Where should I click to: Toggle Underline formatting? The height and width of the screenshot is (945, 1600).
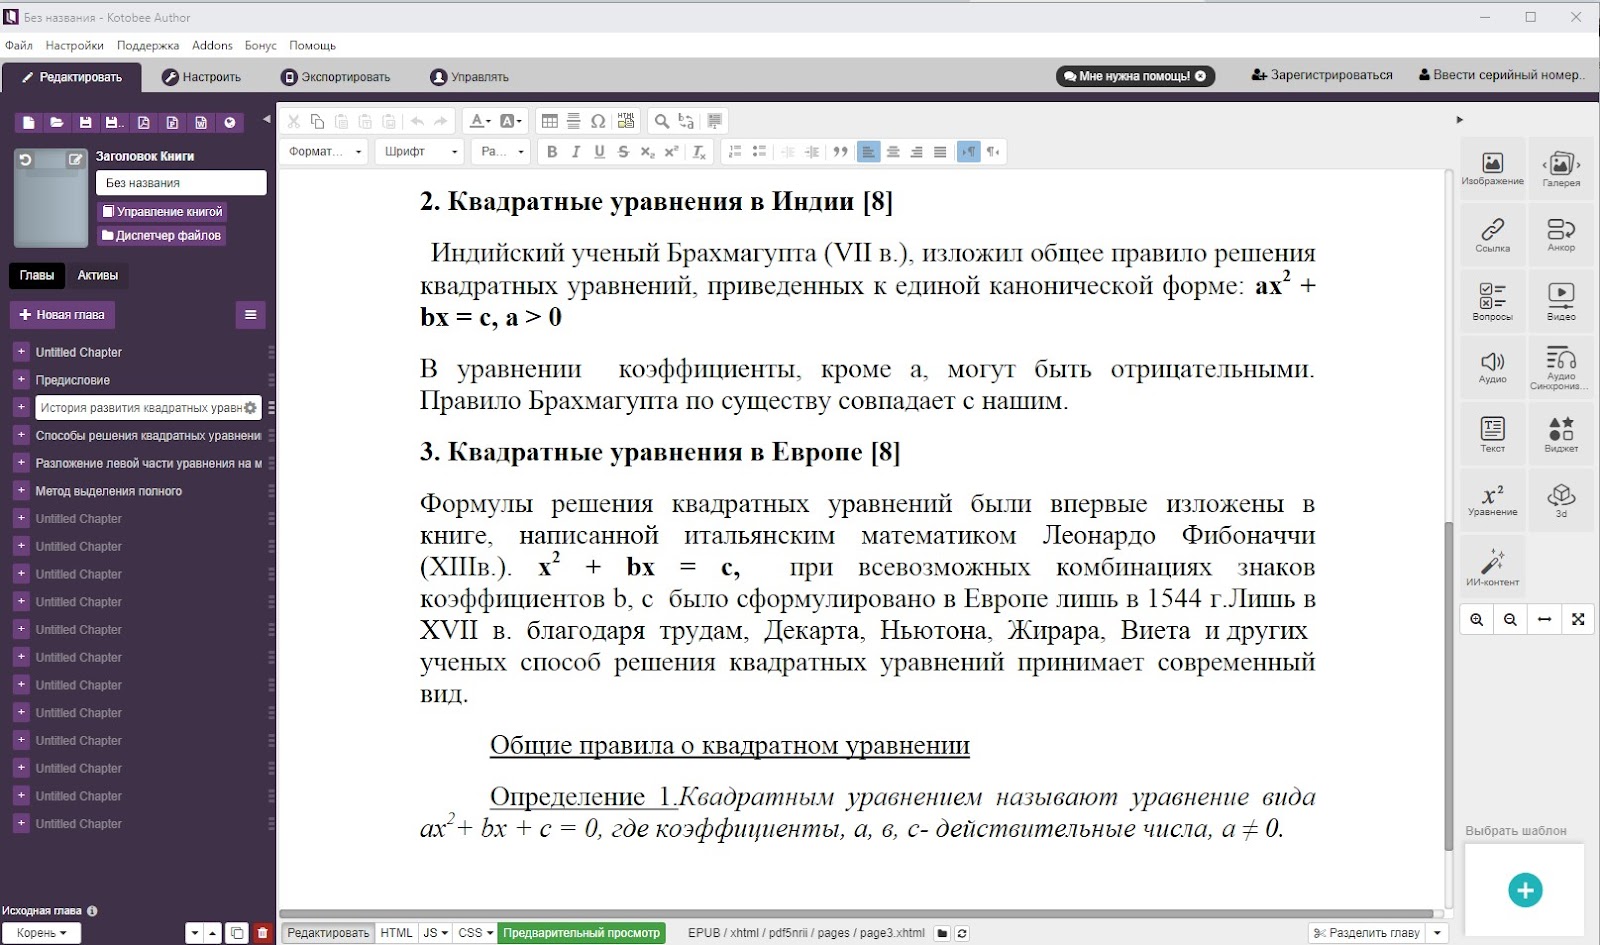[x=600, y=152]
